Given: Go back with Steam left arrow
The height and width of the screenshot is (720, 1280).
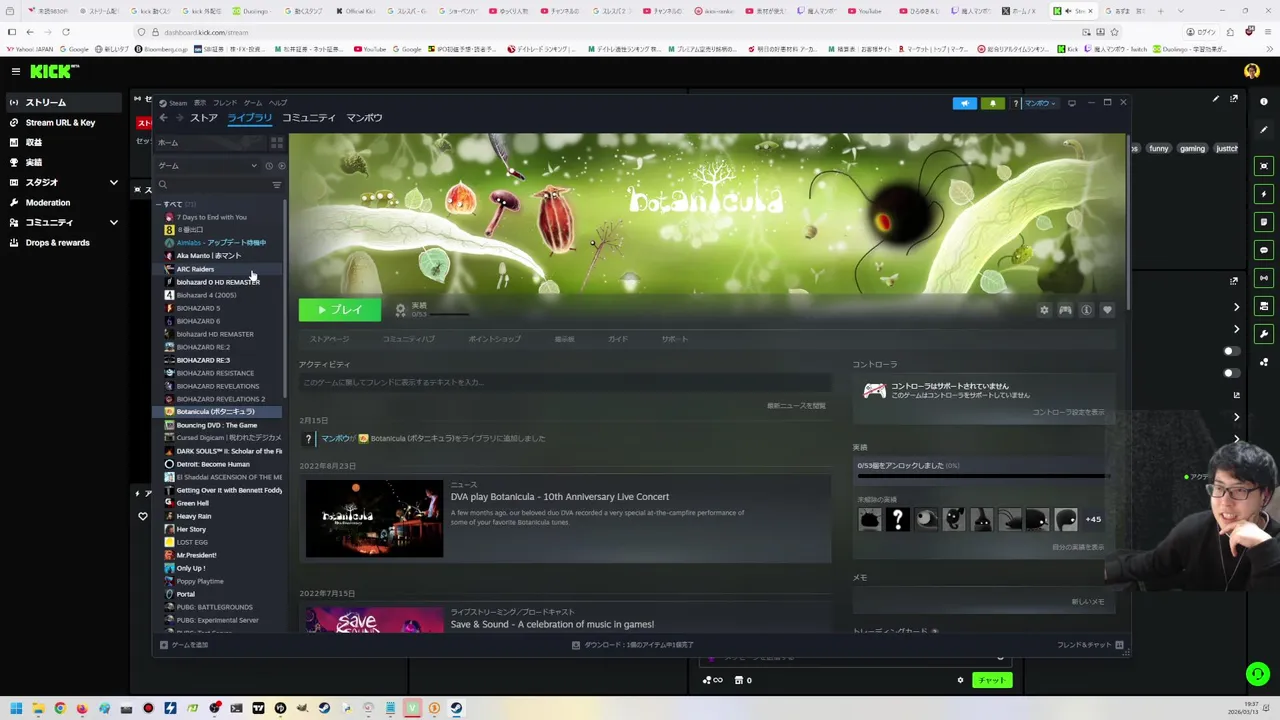Looking at the screenshot, I should 163,118.
